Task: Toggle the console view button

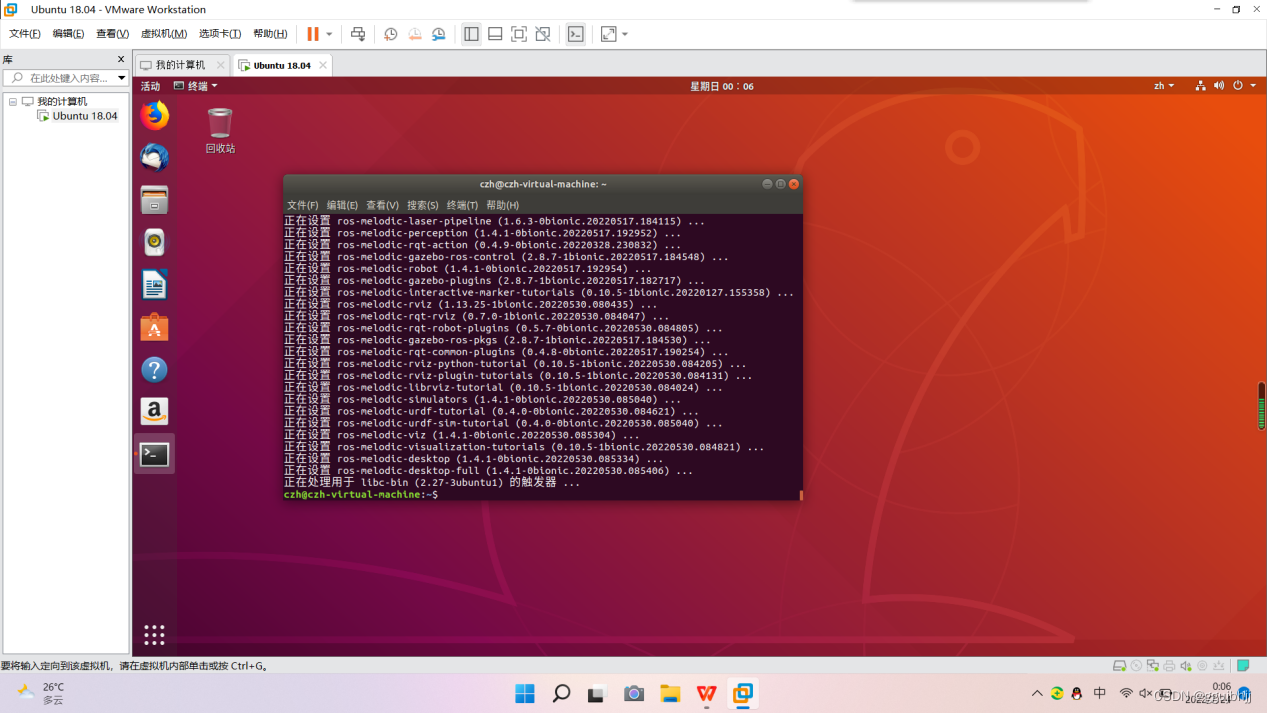Action: click(x=576, y=34)
